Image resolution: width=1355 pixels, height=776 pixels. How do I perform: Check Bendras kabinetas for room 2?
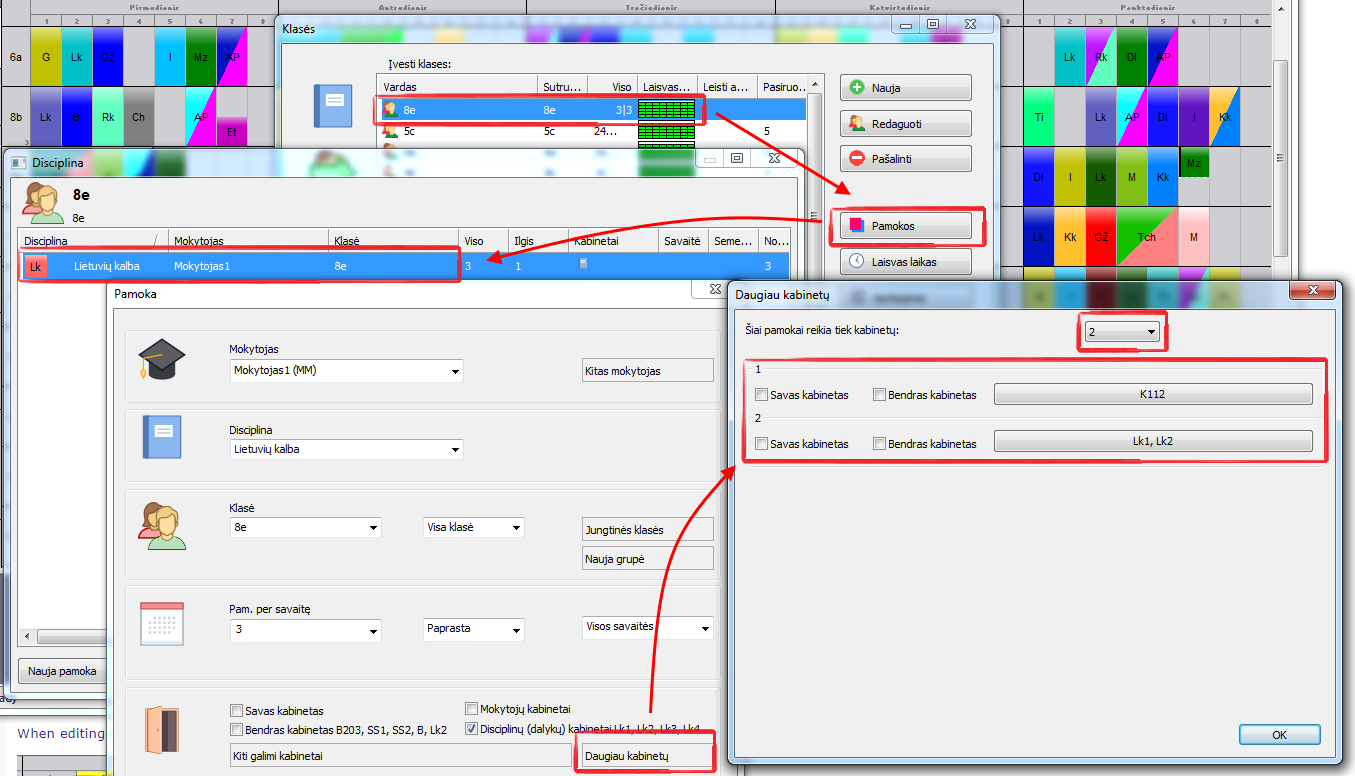880,444
